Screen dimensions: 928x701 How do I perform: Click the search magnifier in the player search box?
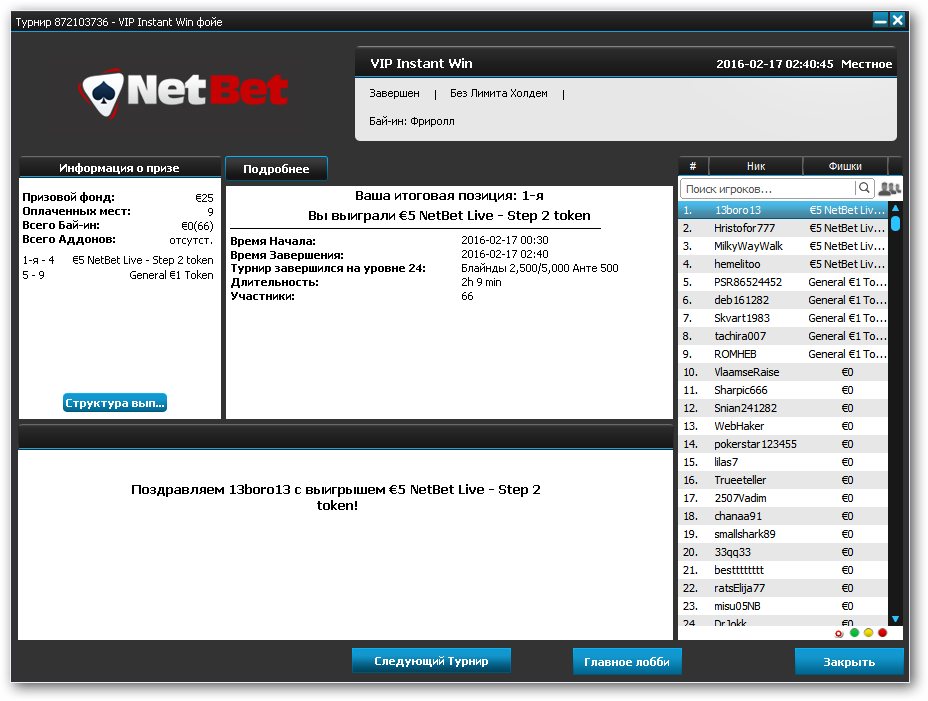coord(863,188)
